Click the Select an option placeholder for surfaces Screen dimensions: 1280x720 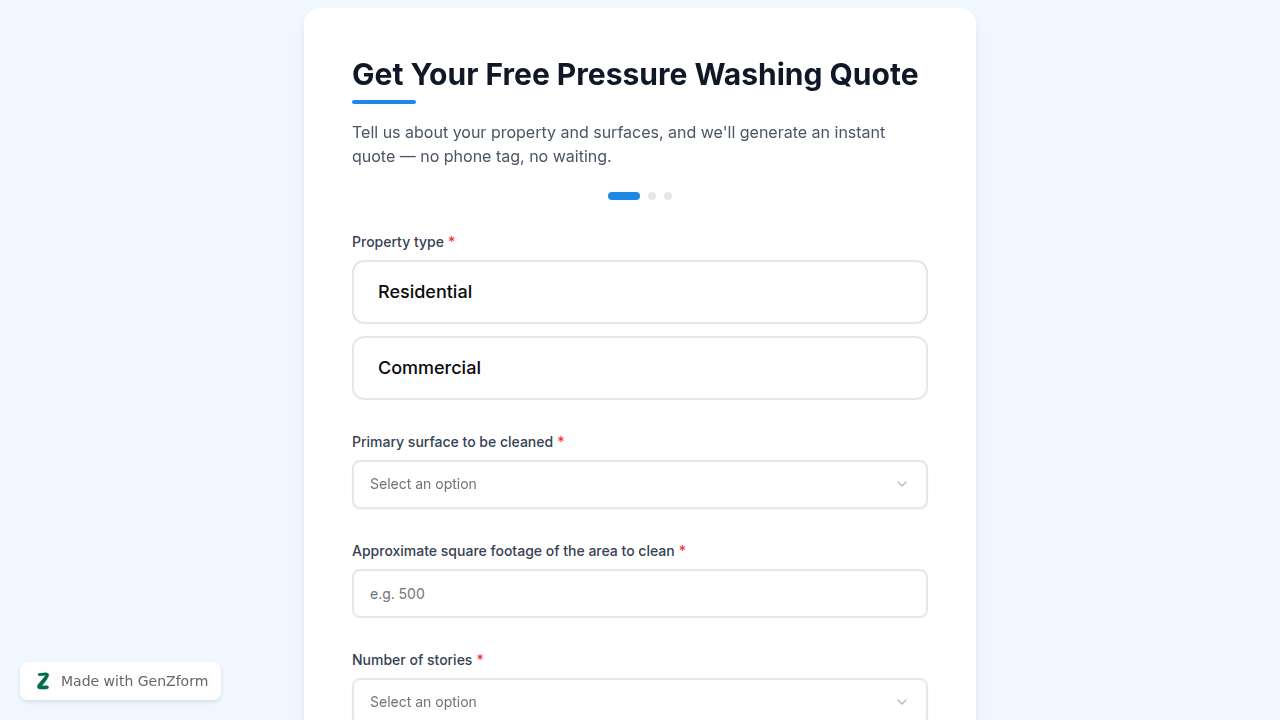click(423, 484)
